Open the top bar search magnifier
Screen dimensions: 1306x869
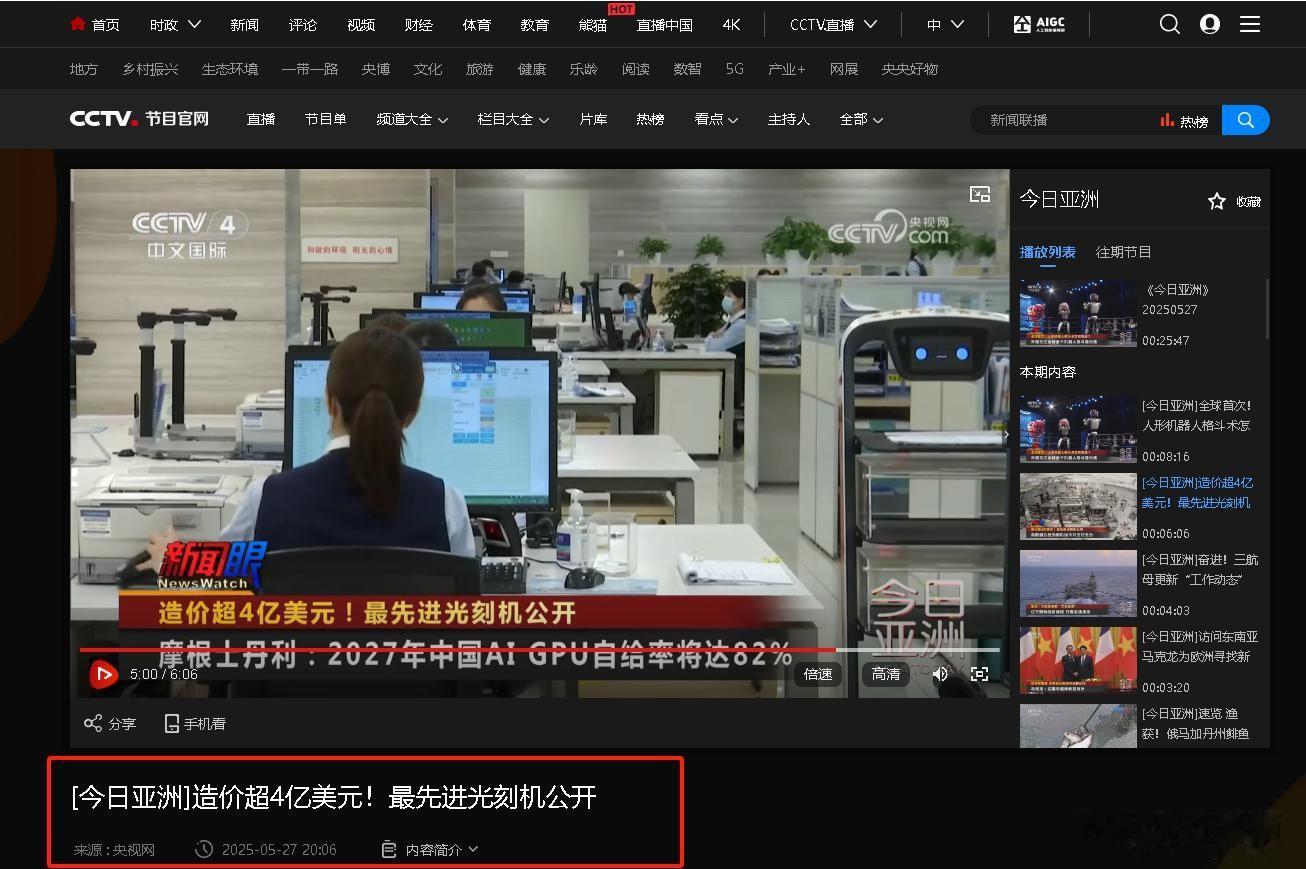(1170, 24)
